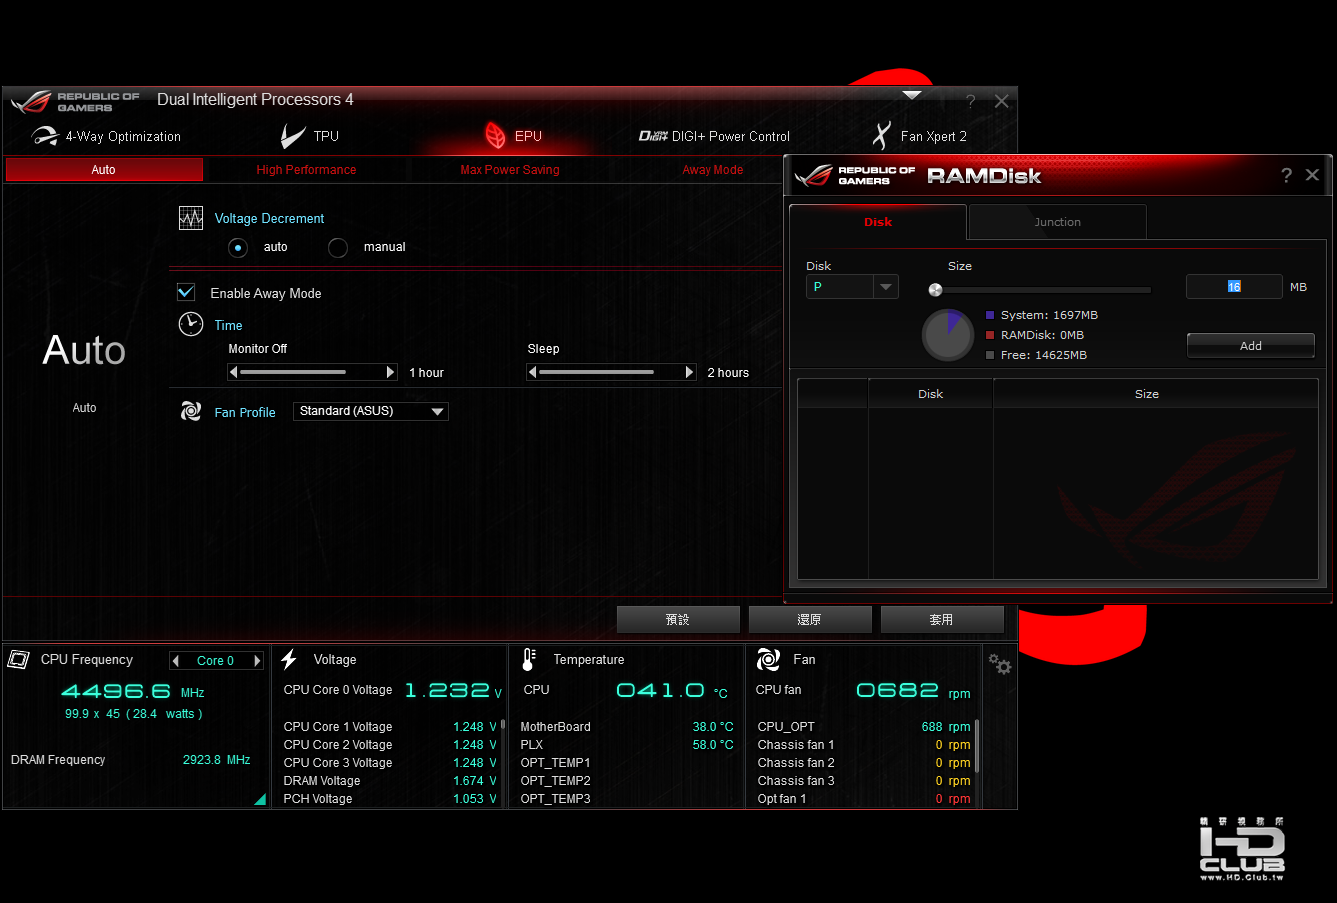Image resolution: width=1337 pixels, height=903 pixels.
Task: Click help icon in Dual Intelligent Processors
Action: pyautogui.click(x=970, y=101)
